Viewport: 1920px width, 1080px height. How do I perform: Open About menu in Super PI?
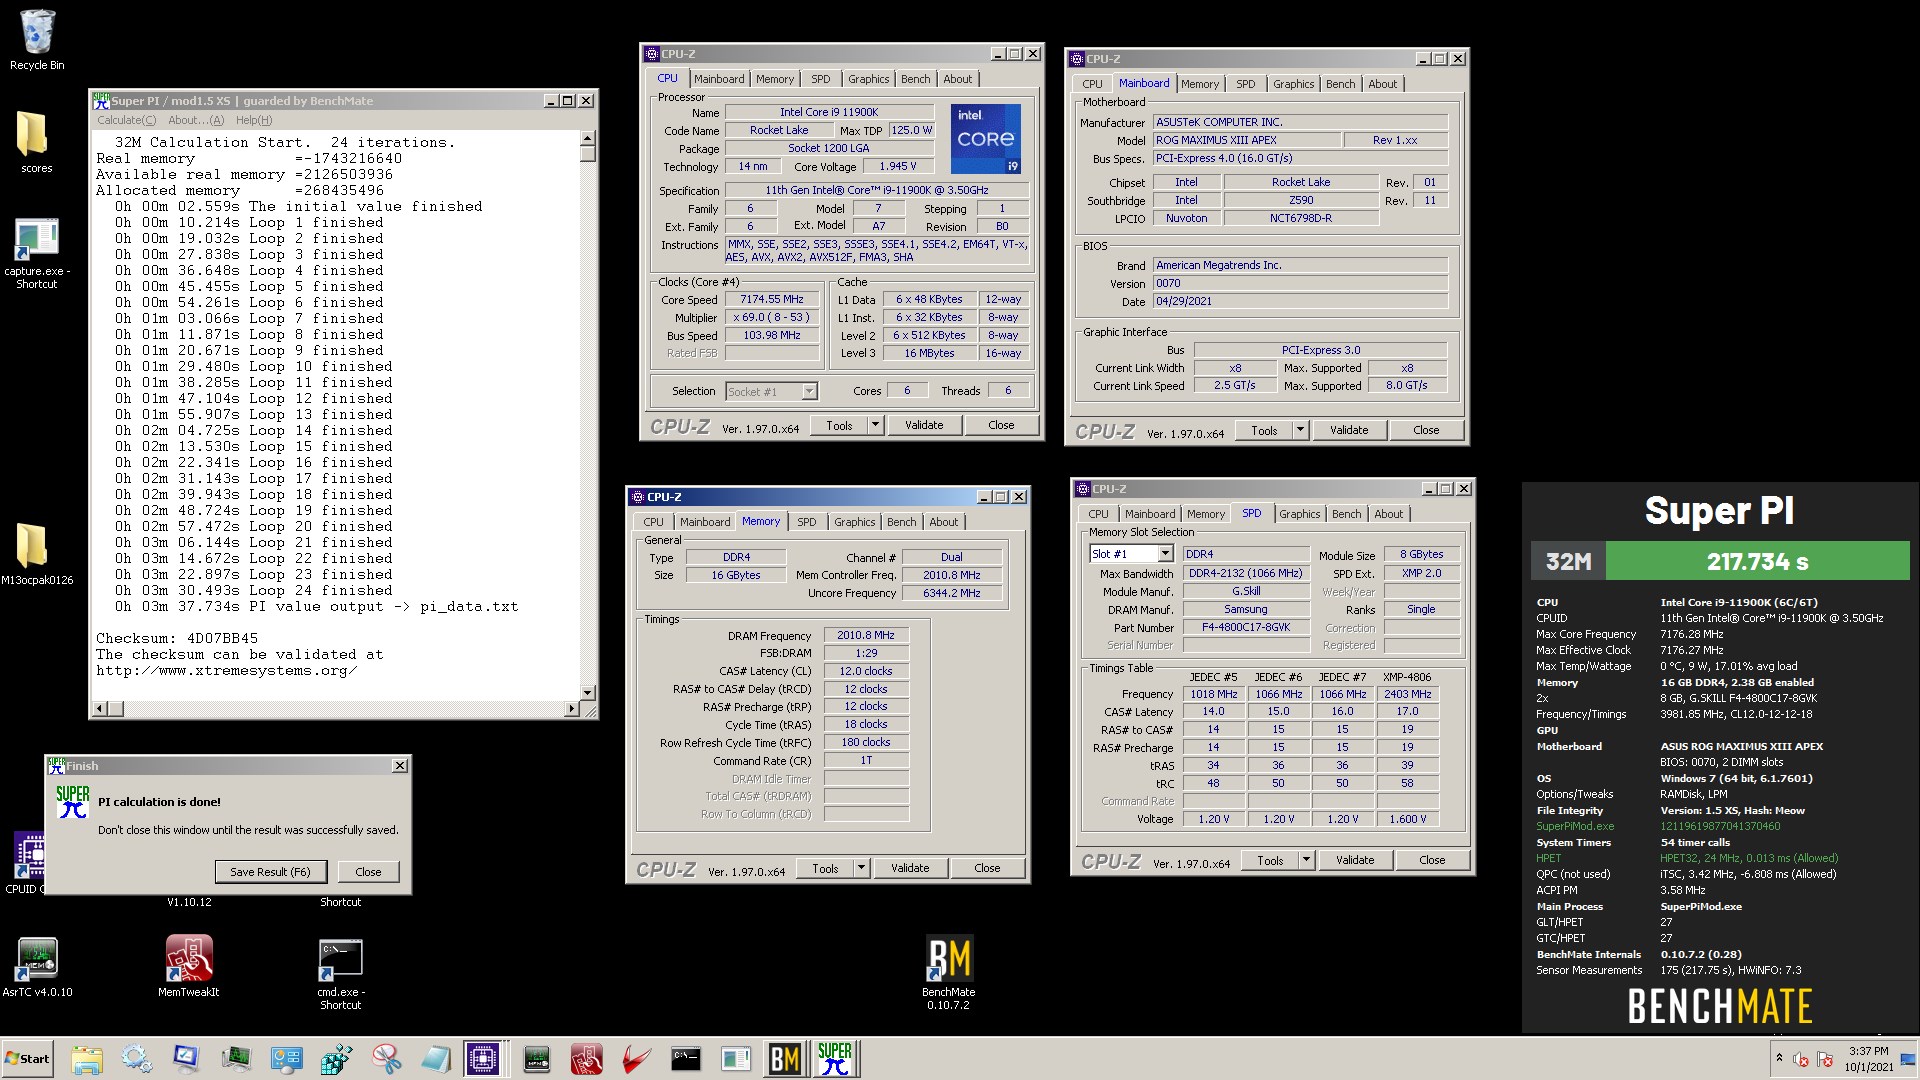(x=196, y=120)
